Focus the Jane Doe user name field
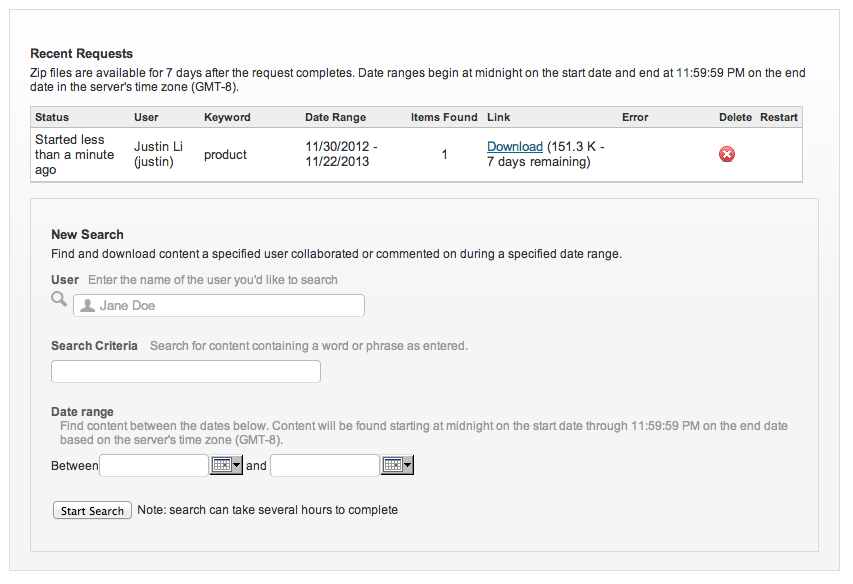Screen dimensions: 853x584 coord(225,306)
